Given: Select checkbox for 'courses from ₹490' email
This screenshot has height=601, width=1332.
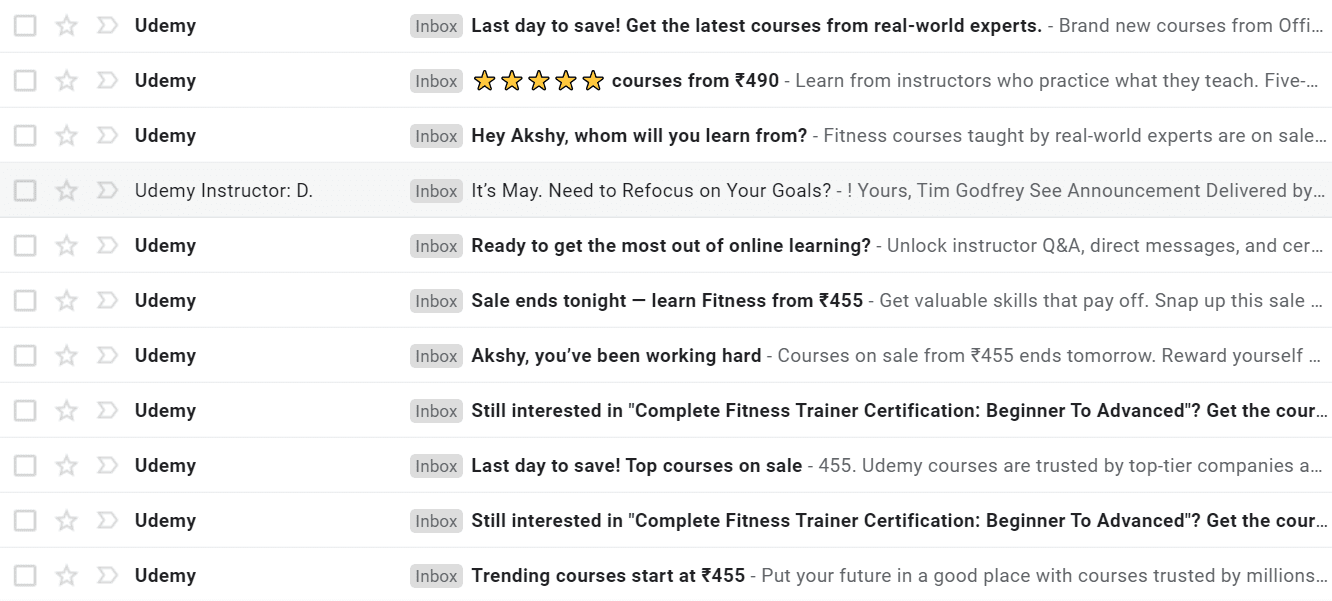Looking at the screenshot, I should (26, 81).
